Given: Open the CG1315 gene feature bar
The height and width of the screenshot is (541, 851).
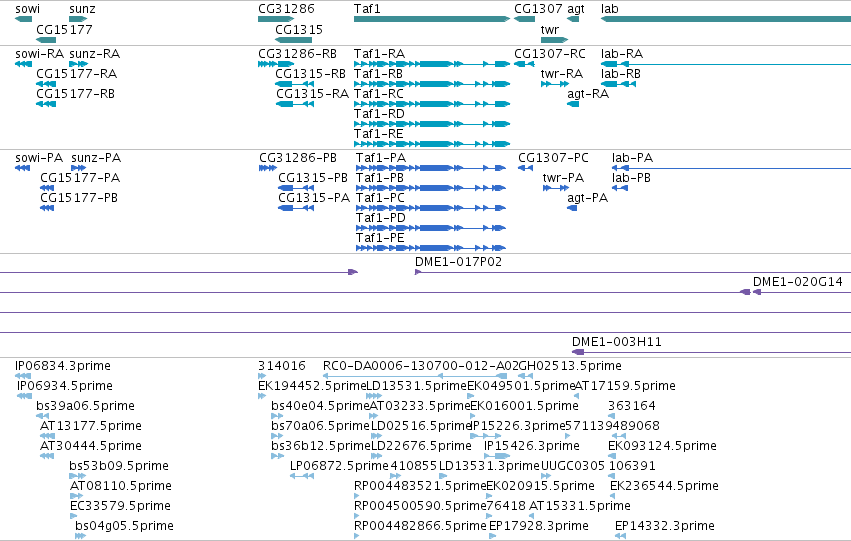Looking at the screenshot, I should [x=293, y=40].
